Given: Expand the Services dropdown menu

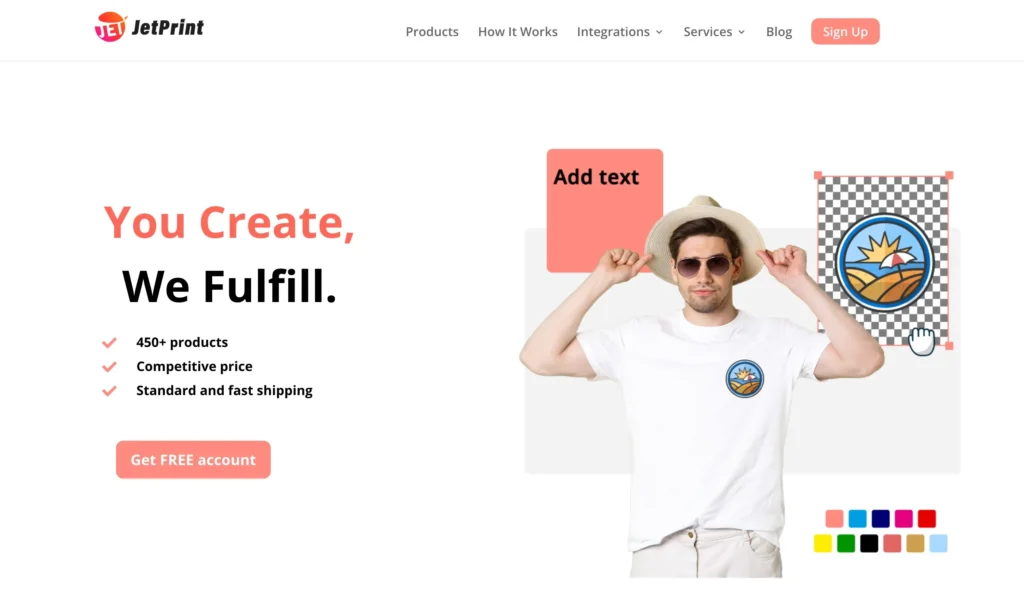Looking at the screenshot, I should pos(714,31).
